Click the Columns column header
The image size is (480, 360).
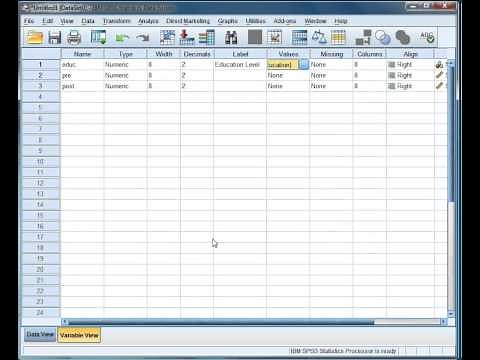pos(370,54)
